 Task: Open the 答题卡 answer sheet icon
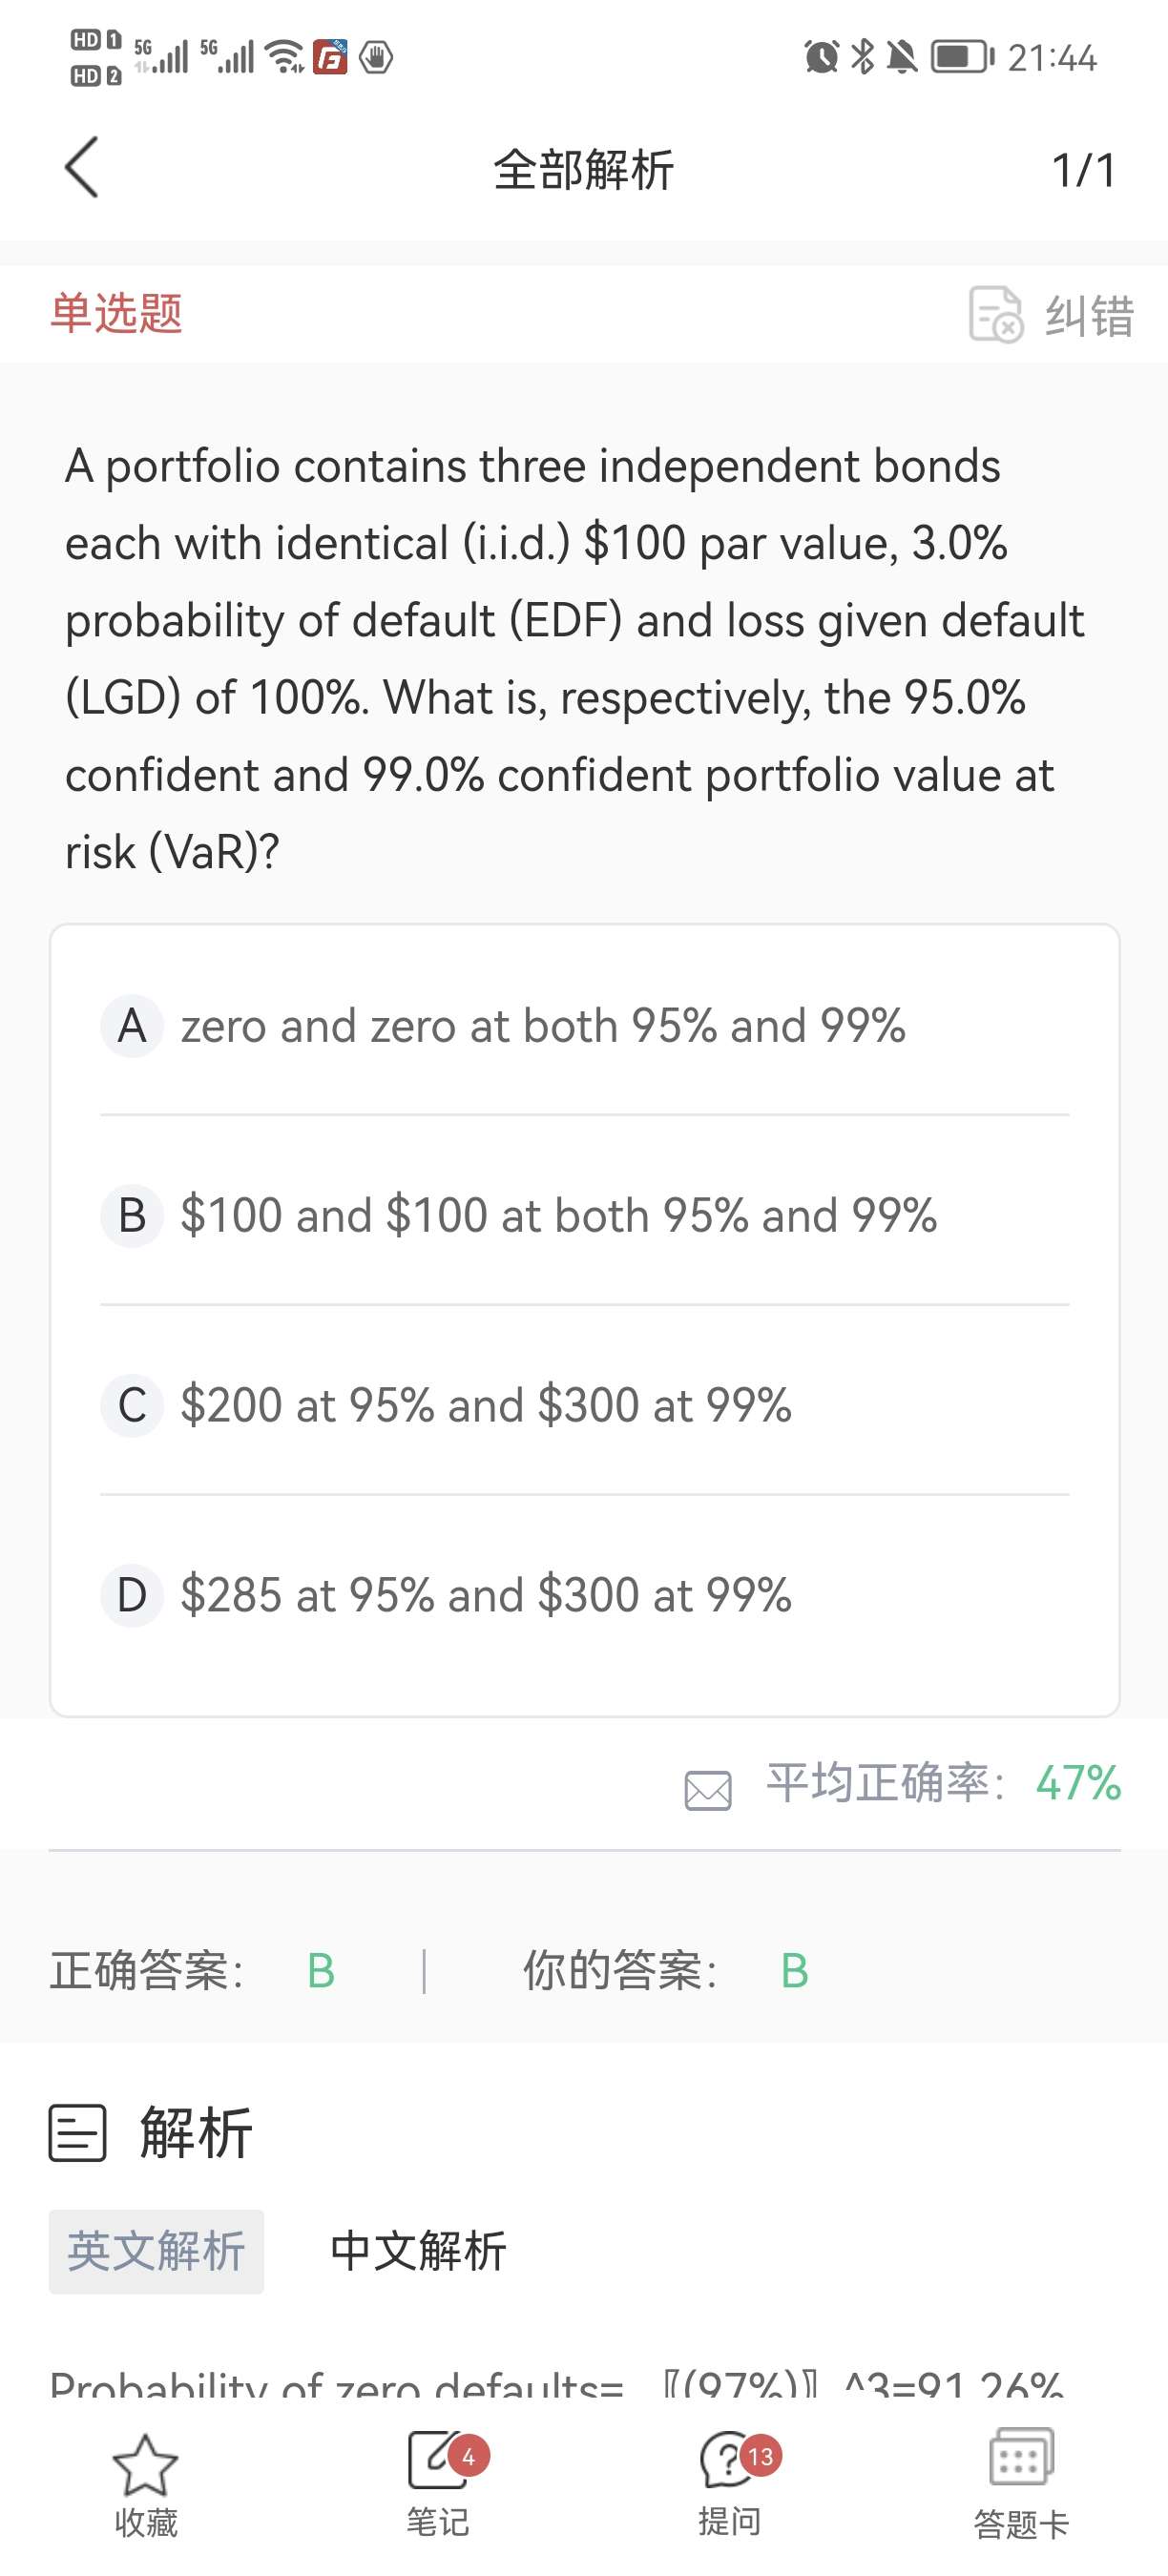tap(1021, 2458)
